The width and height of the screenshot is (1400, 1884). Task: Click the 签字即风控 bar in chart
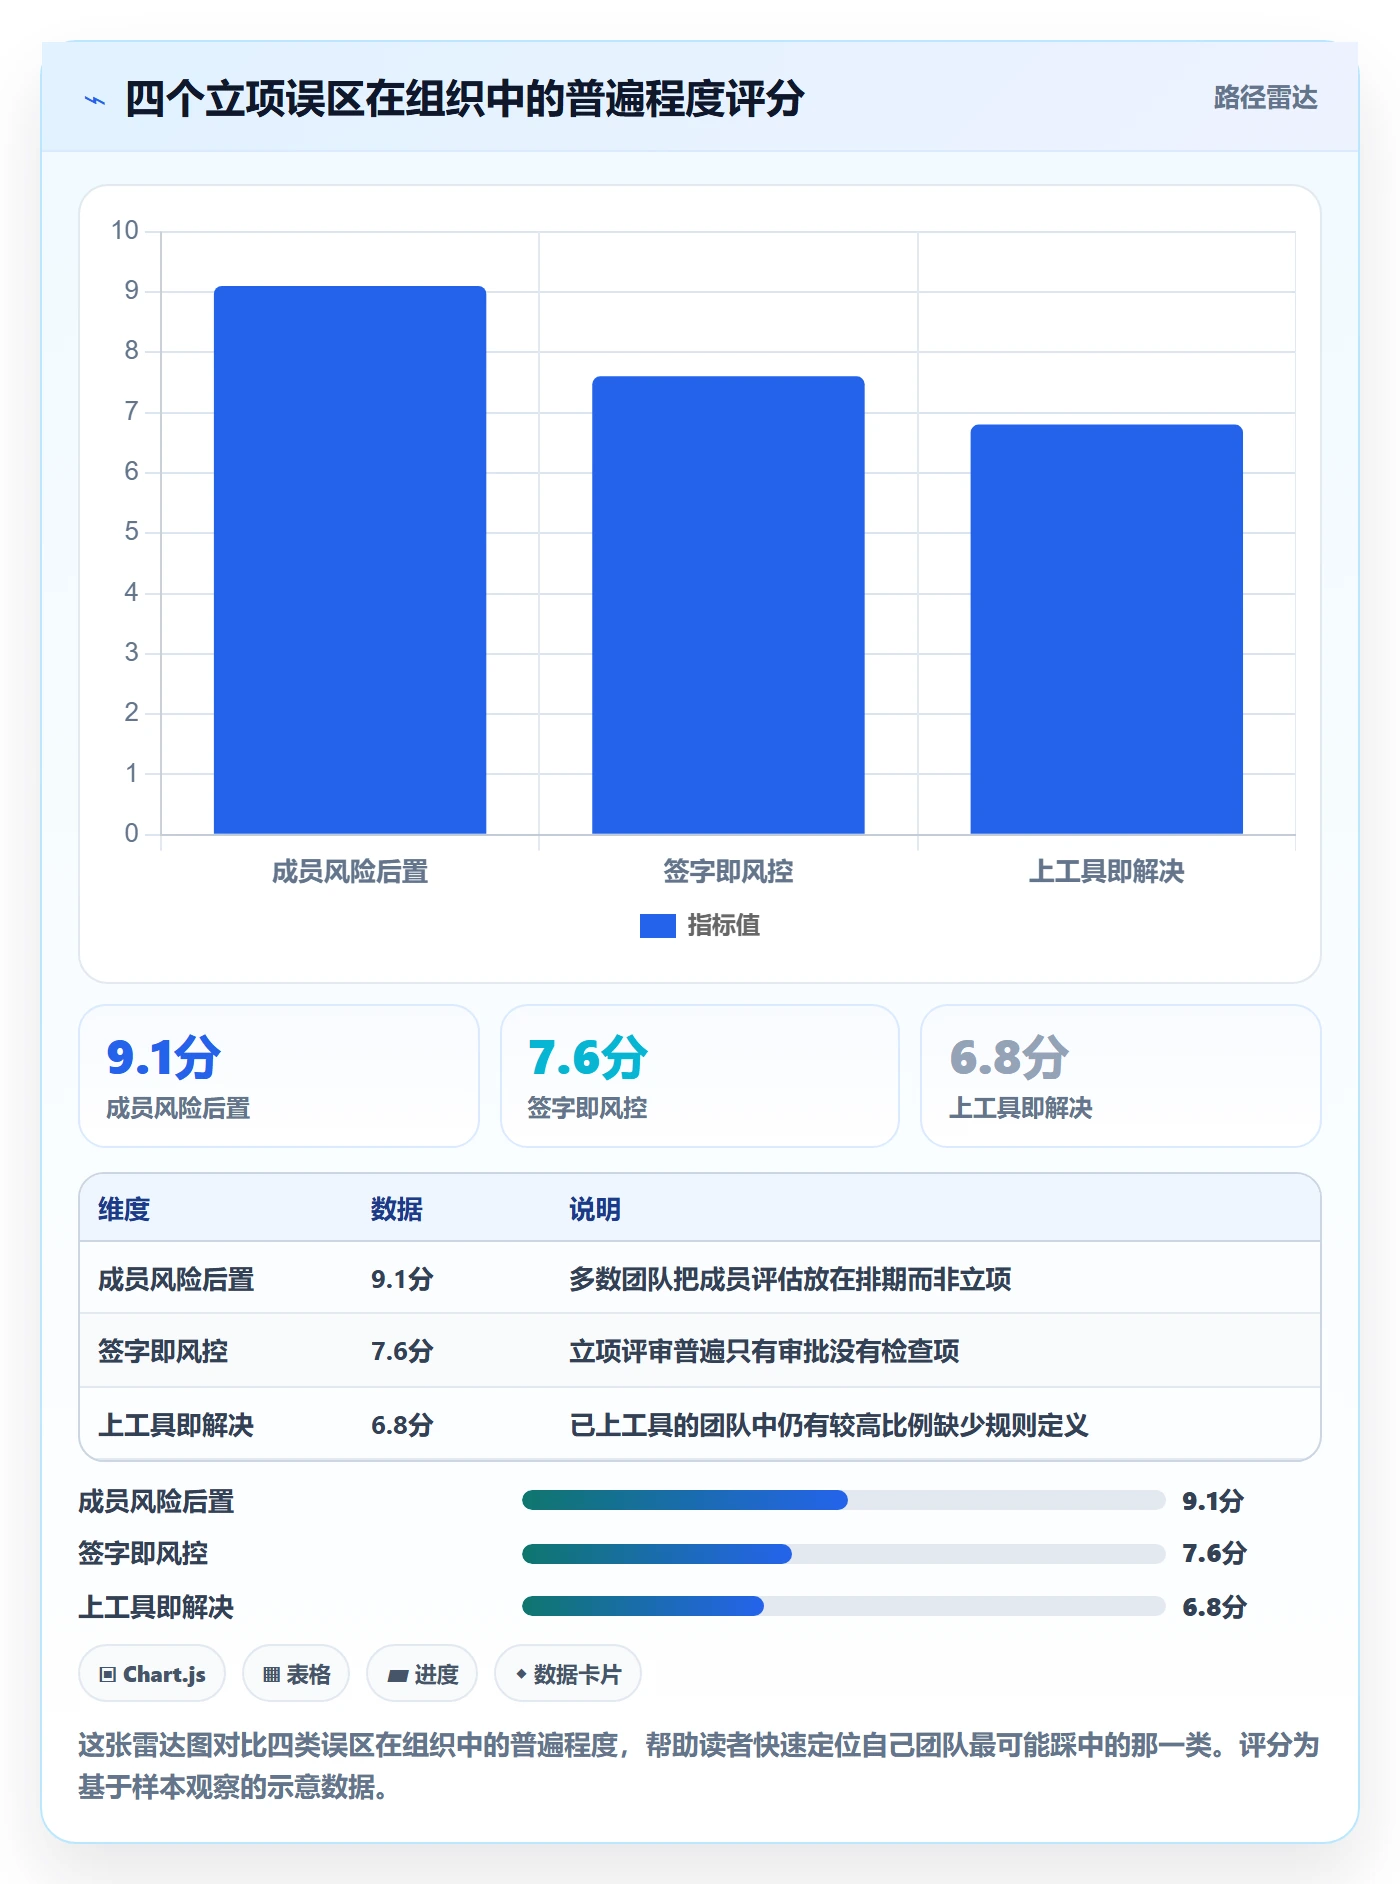tap(728, 605)
